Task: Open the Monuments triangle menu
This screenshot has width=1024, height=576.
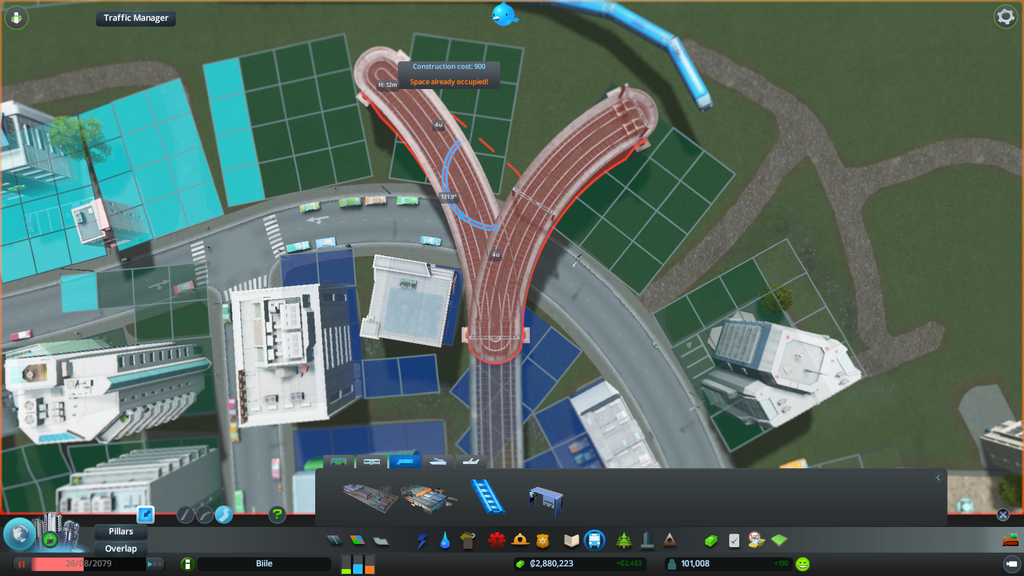Action: tap(669, 540)
